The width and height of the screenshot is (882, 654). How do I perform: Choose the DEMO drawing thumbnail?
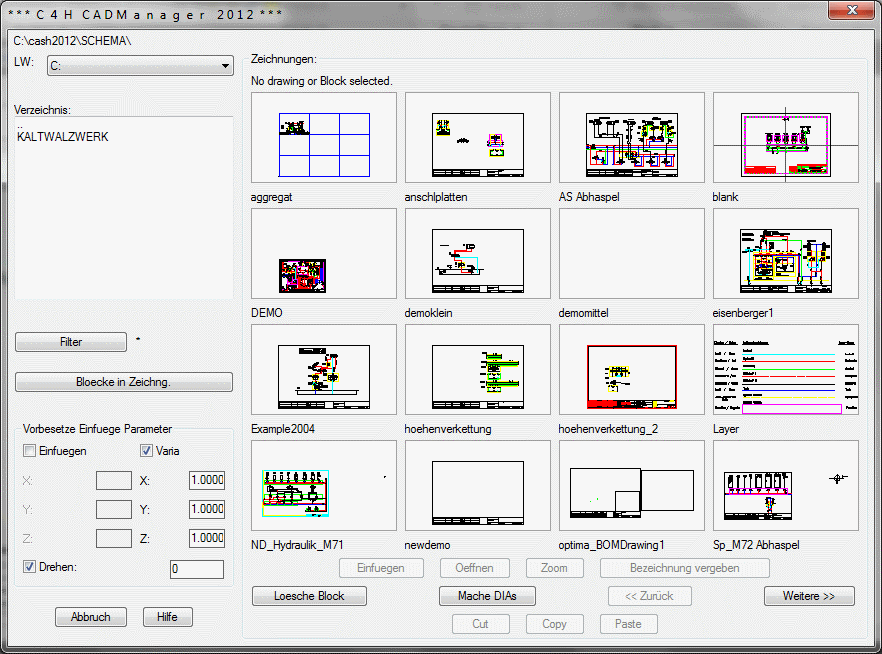pos(324,255)
